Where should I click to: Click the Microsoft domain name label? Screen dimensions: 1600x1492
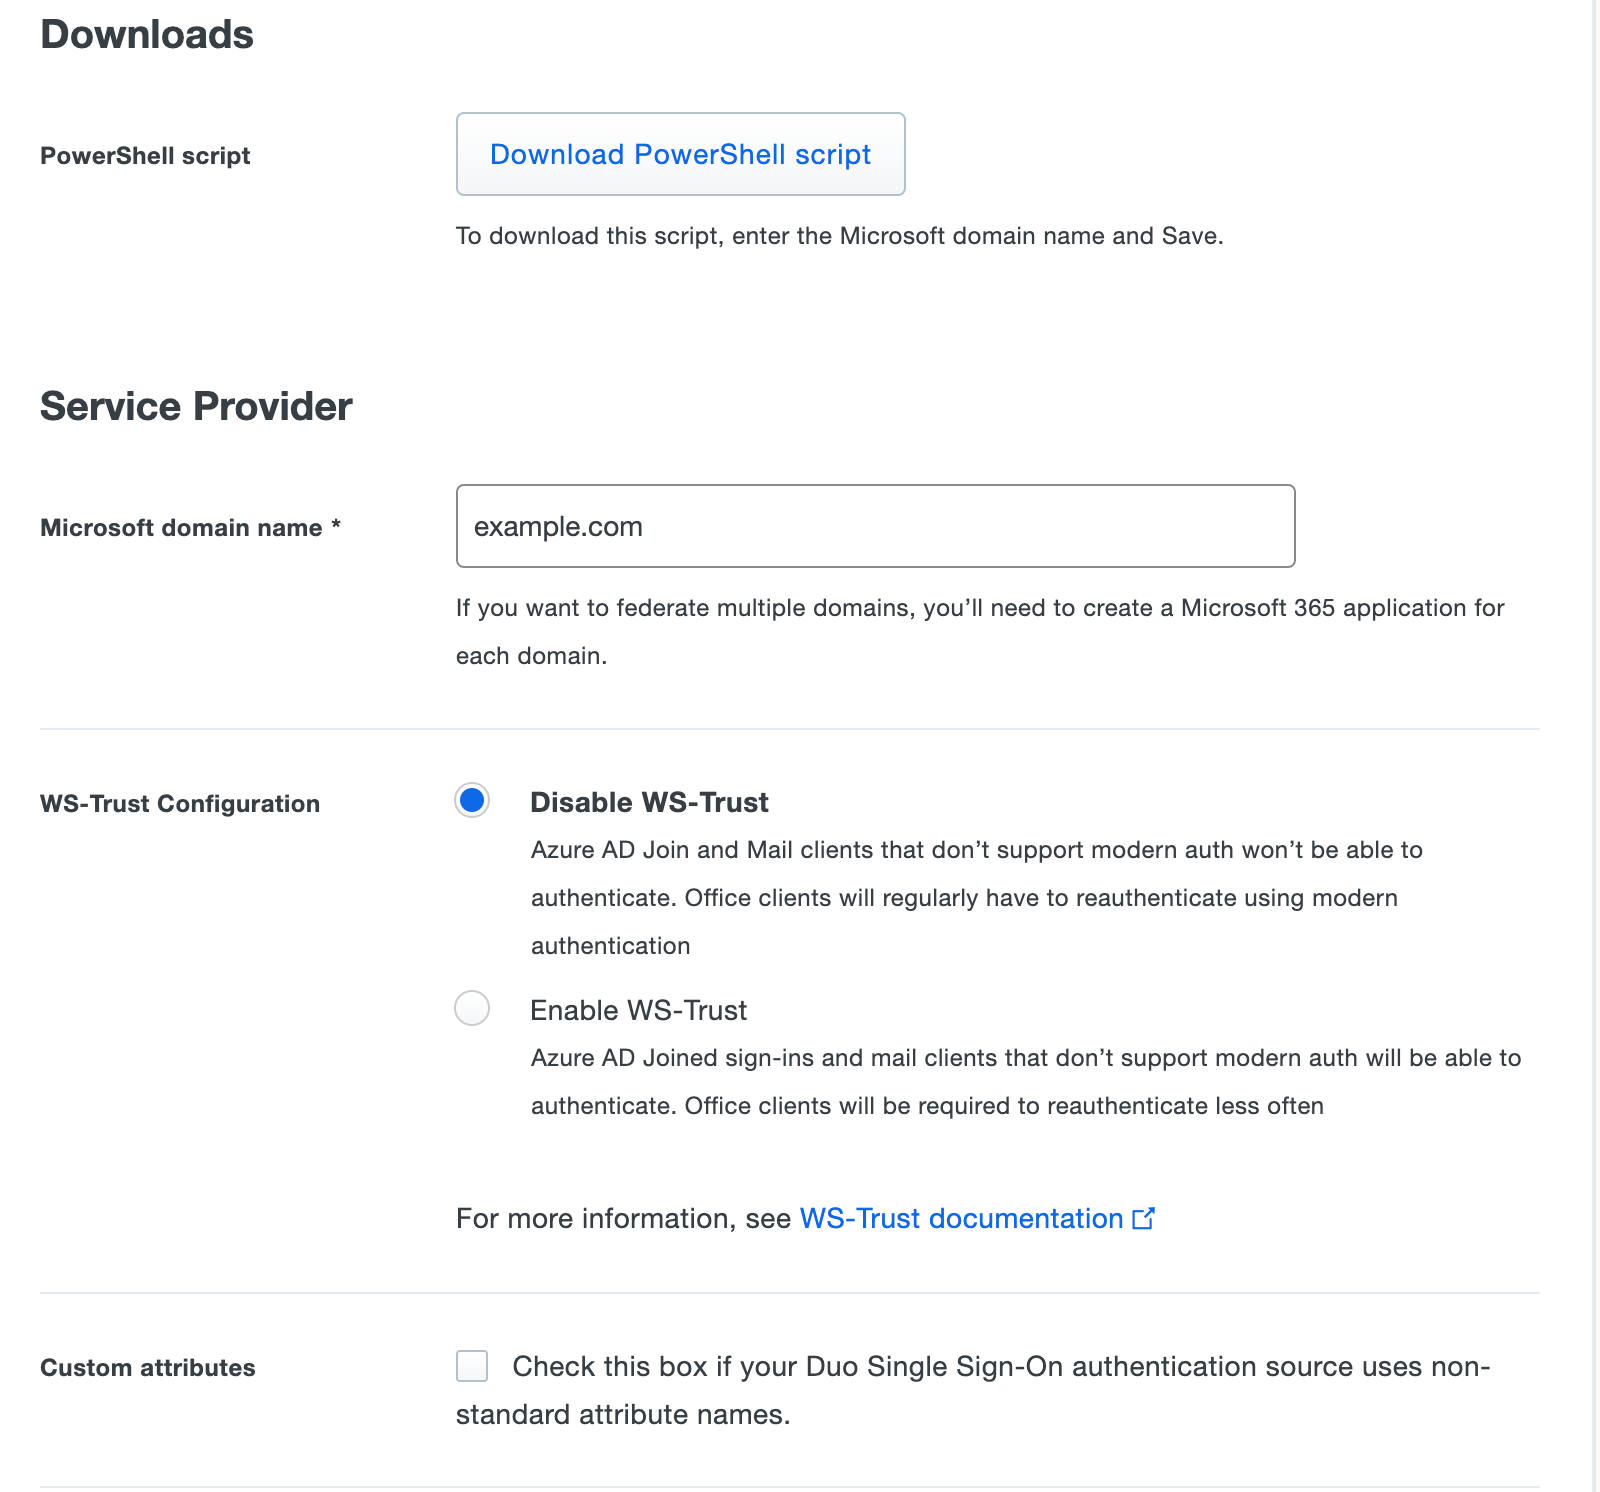click(x=180, y=528)
